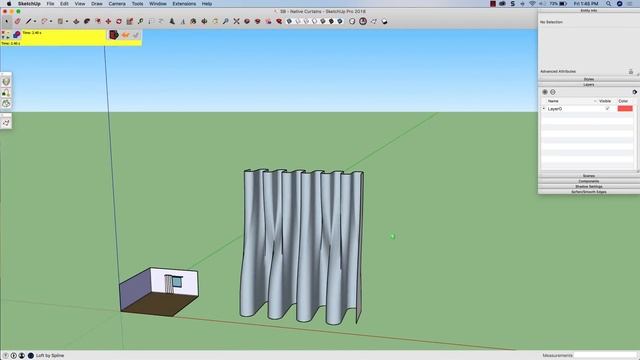
Task: Open the Help menu
Action: click(207, 4)
